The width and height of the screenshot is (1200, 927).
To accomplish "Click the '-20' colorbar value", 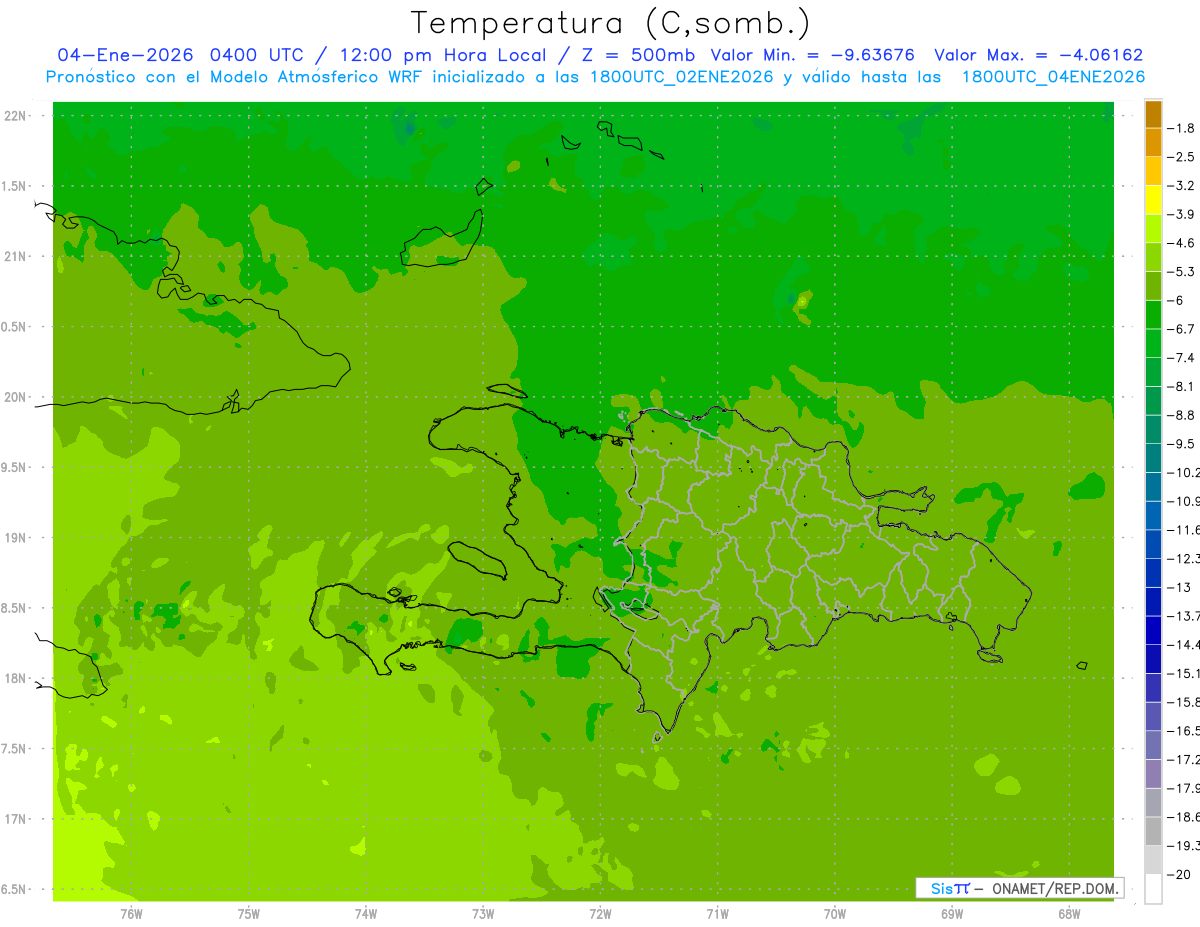I will point(1180,875).
